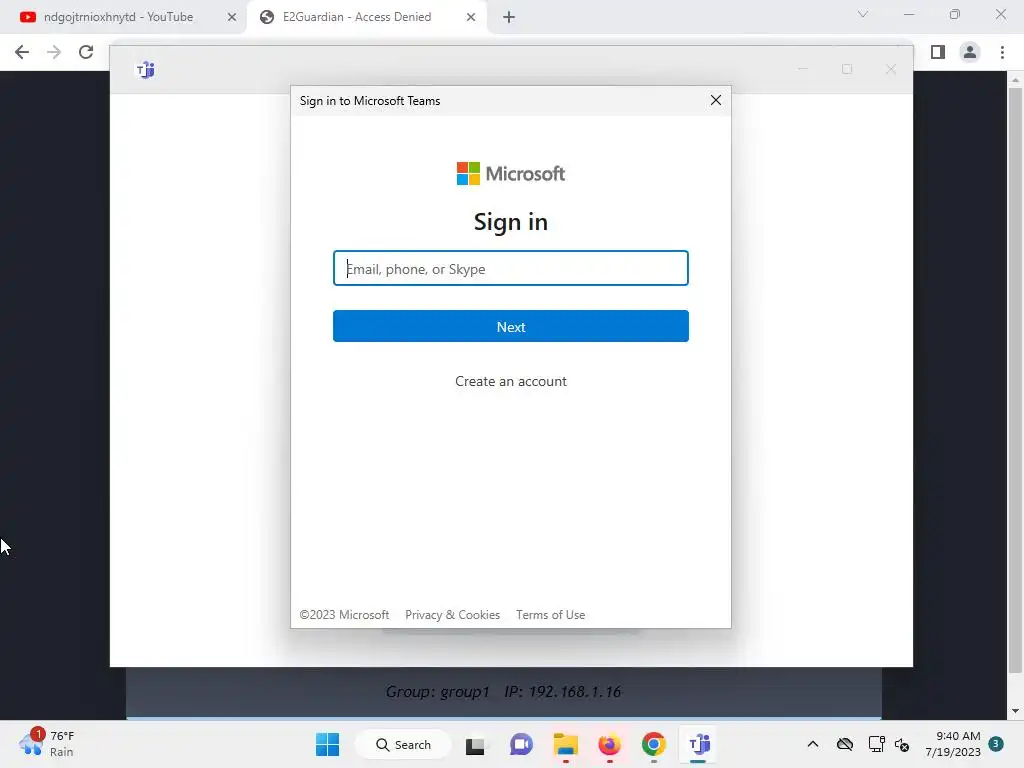Screen dimensions: 1024x768
Task: Click the Microsoft logo in the dialog
Action: point(511,174)
